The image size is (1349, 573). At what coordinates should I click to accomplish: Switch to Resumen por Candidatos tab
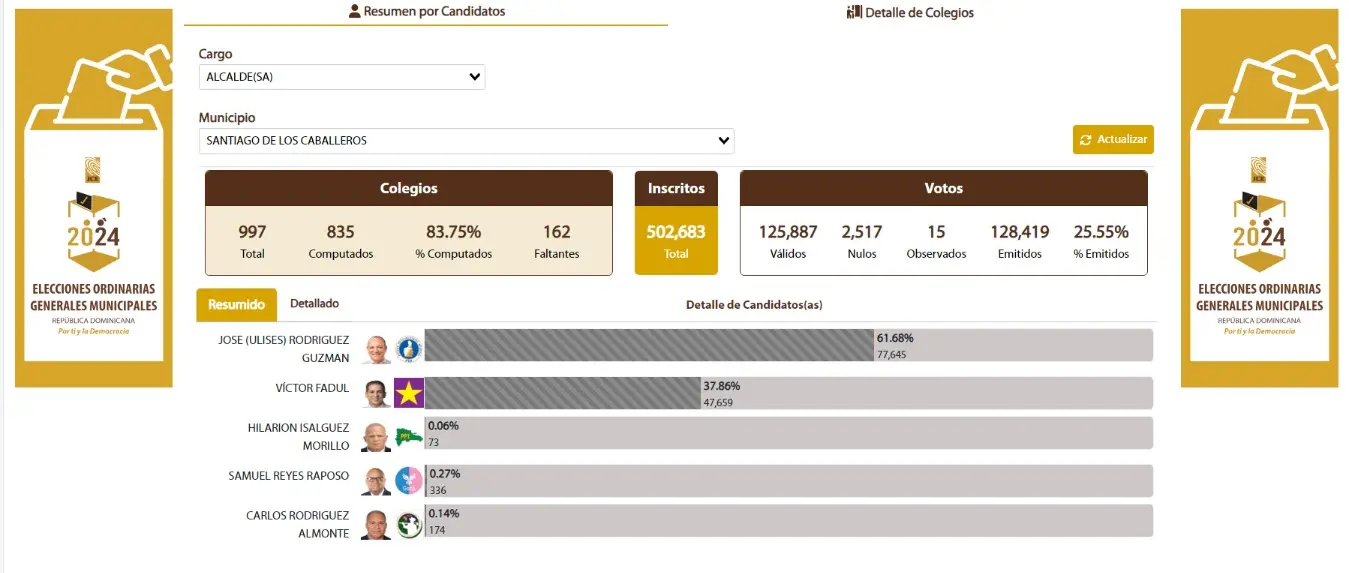pos(426,12)
